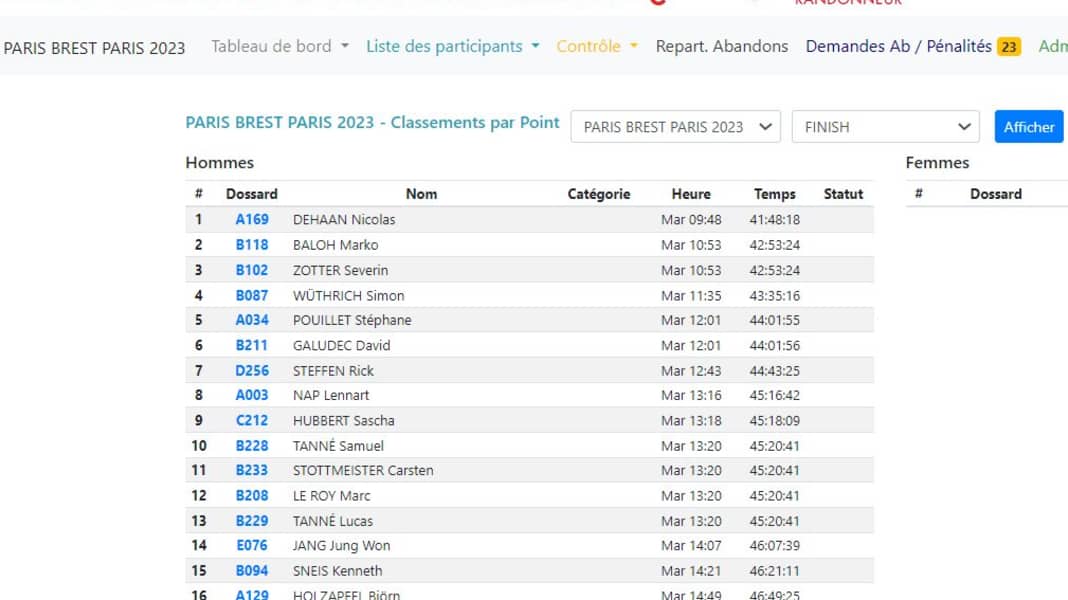1068x600 pixels.
Task: Open dossard B118 rider link
Action: click(x=252, y=244)
